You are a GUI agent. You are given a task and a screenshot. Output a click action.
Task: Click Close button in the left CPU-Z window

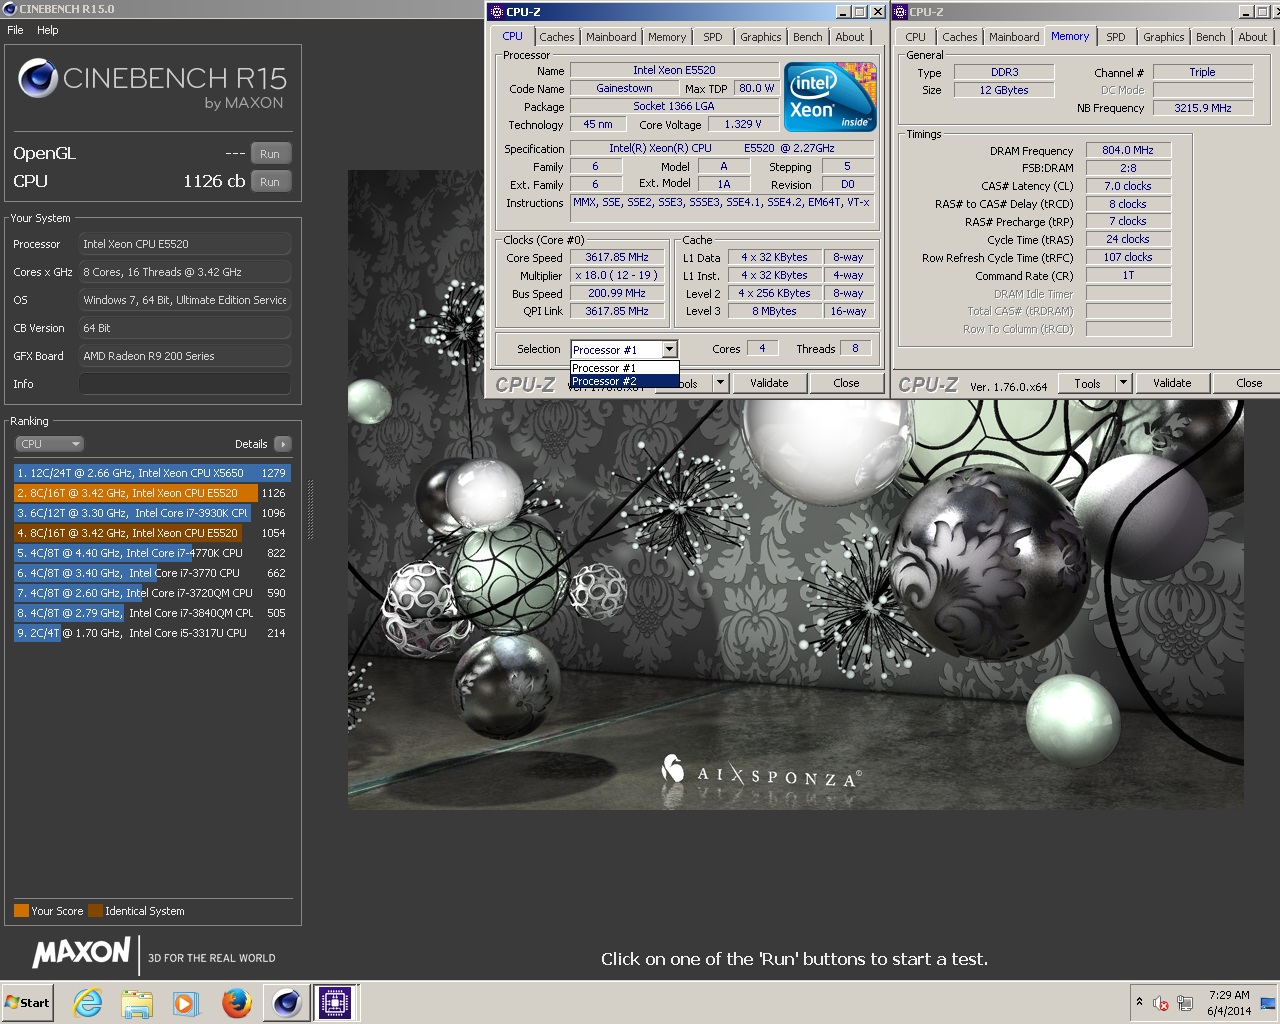point(846,383)
